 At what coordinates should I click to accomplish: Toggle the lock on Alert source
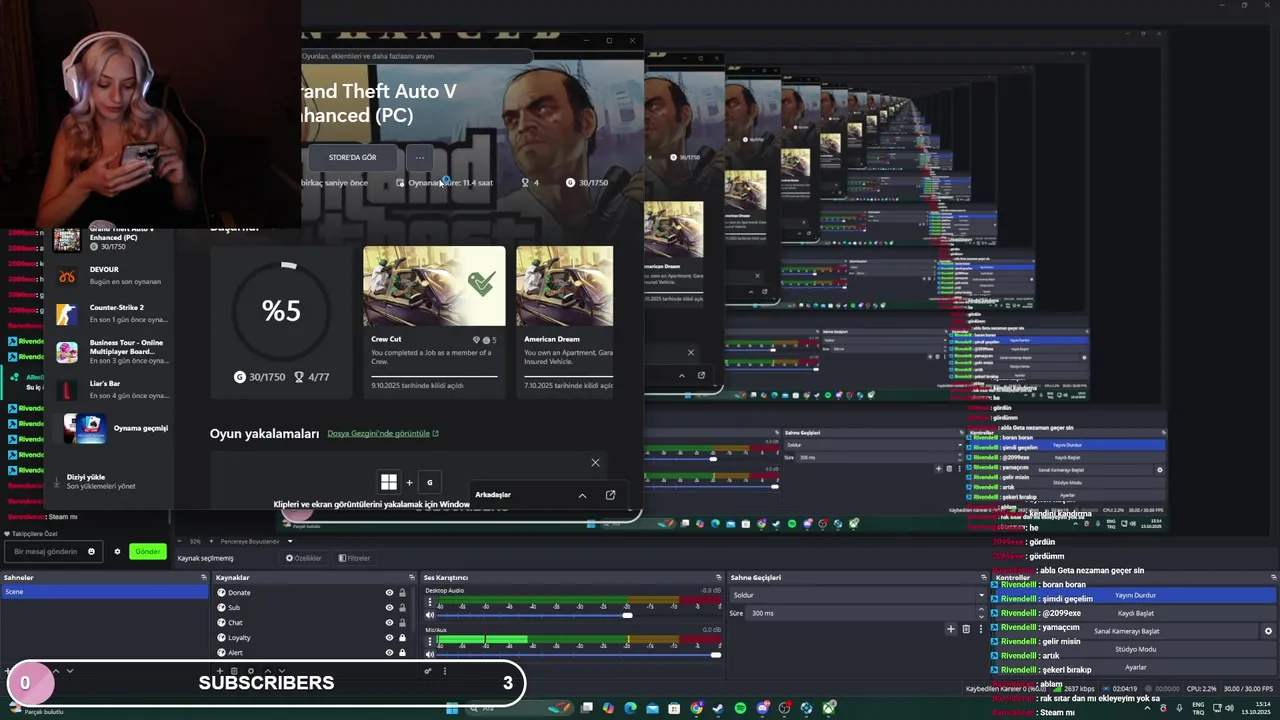(402, 653)
